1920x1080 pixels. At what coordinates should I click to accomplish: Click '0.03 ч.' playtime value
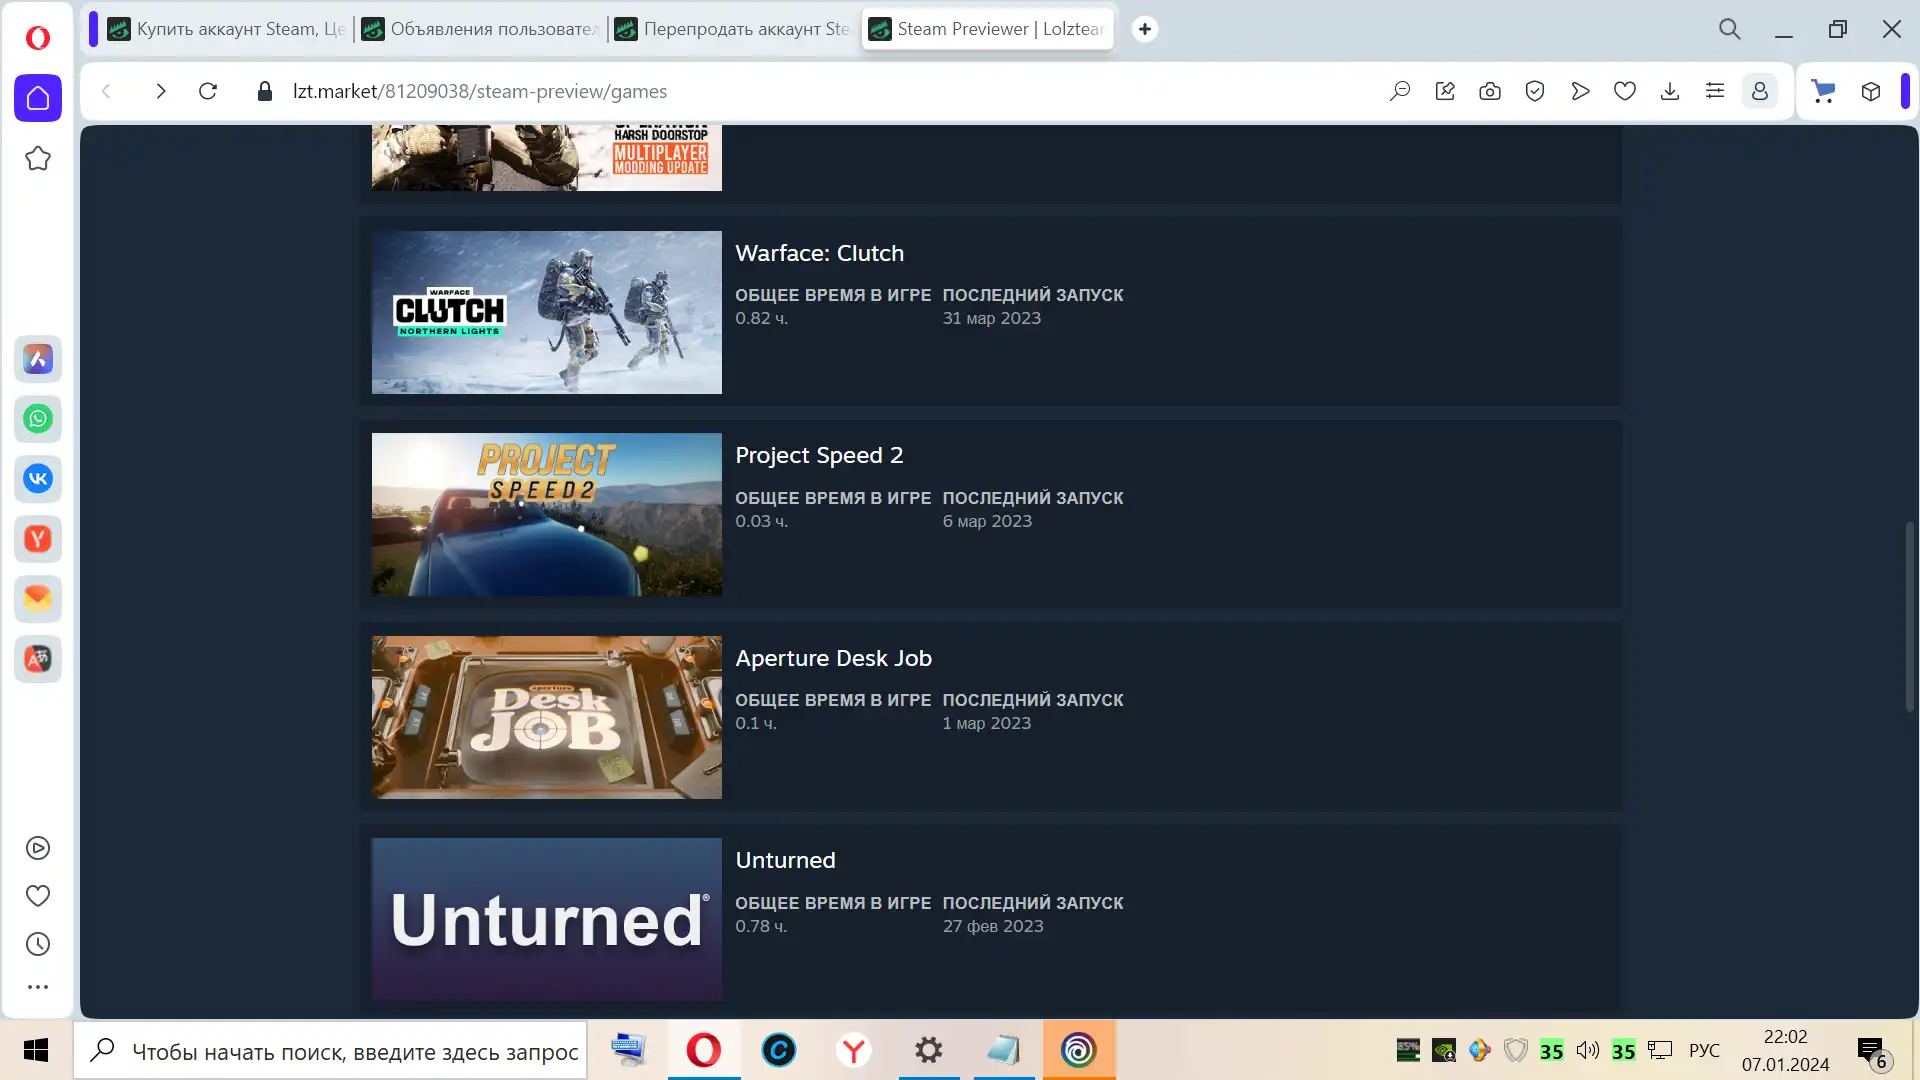761,521
